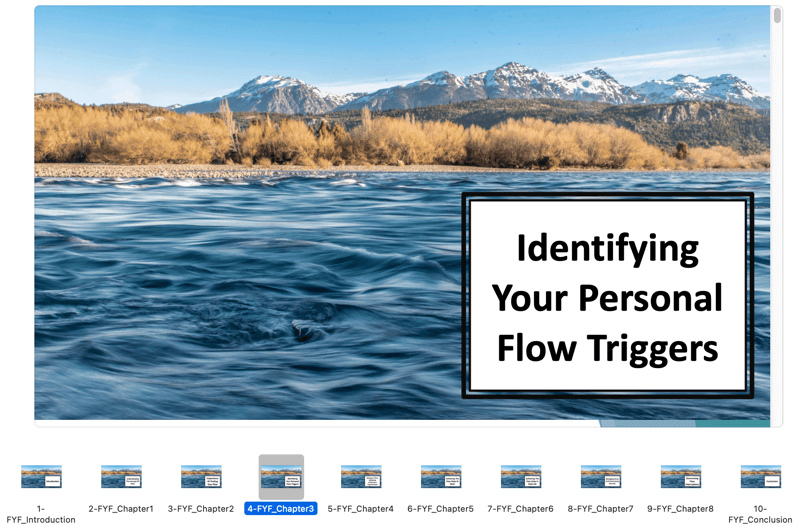Screen dimensions: 800x528
Task: Click the 7-FYF_Chapter6 file name text
Action: 521,509
